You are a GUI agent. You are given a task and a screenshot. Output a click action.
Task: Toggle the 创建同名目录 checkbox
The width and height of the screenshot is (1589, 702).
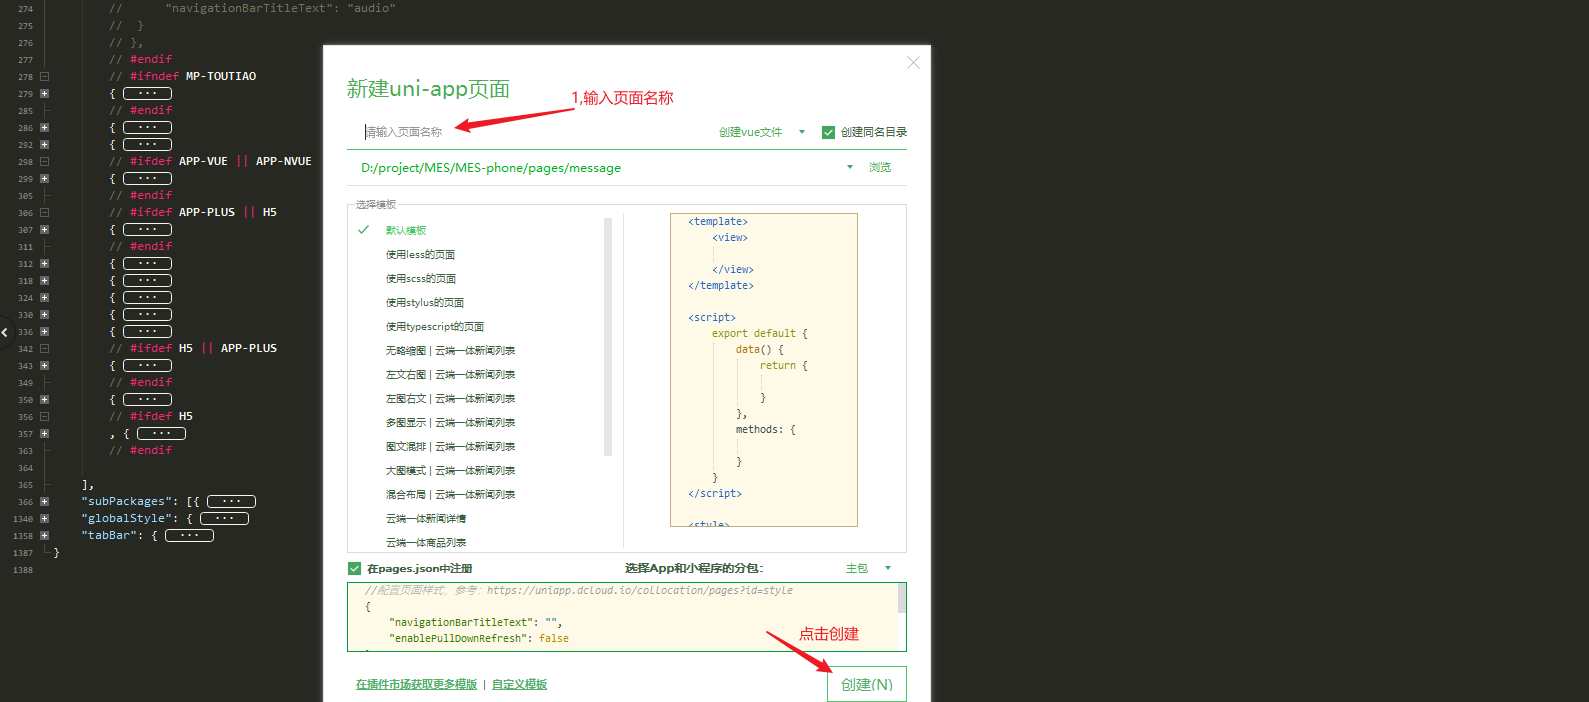[x=828, y=132]
